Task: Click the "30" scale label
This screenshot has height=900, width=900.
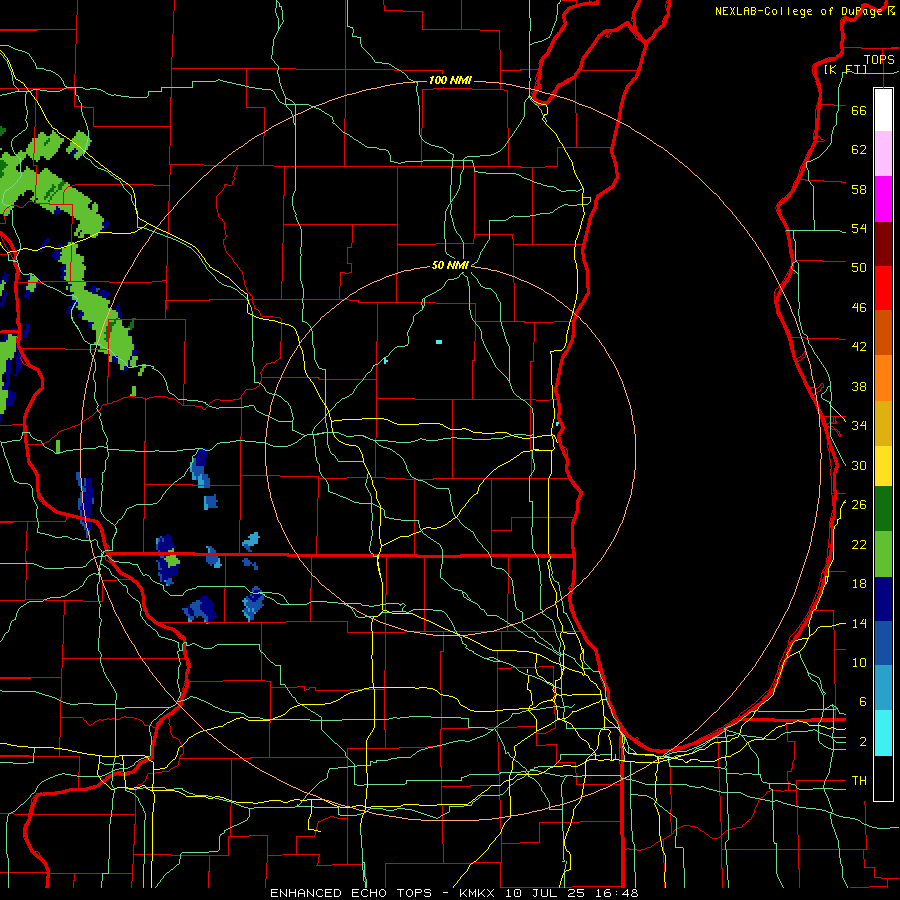Action: click(859, 465)
